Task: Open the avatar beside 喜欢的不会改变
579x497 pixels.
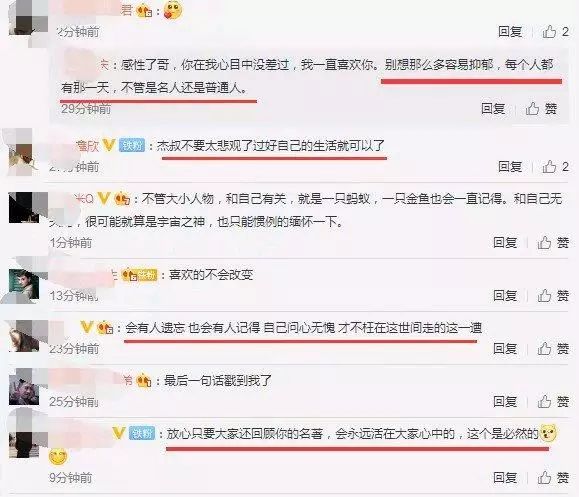Action: click(24, 284)
